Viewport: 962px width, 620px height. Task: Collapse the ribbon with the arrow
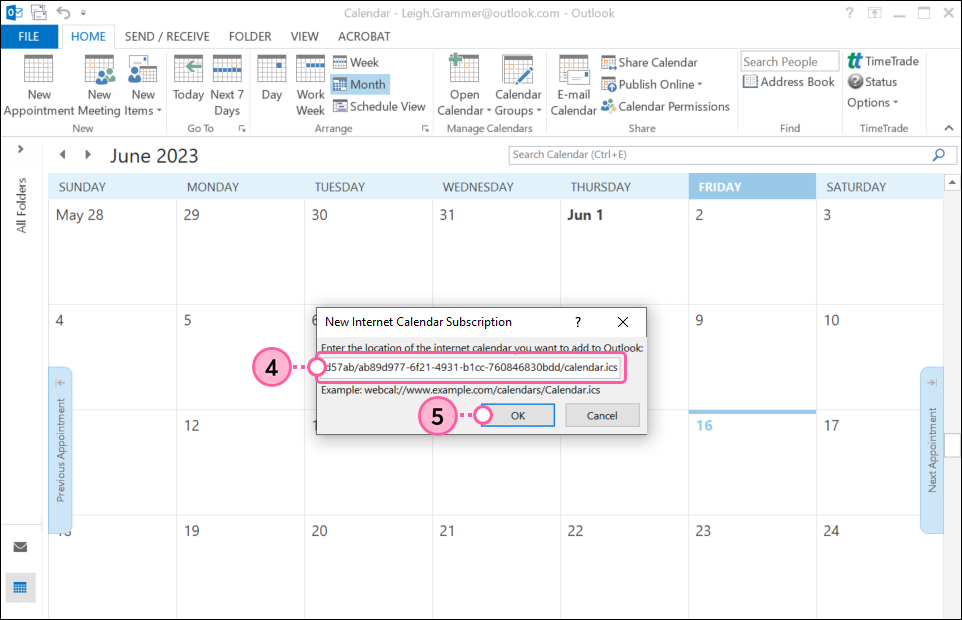click(949, 128)
